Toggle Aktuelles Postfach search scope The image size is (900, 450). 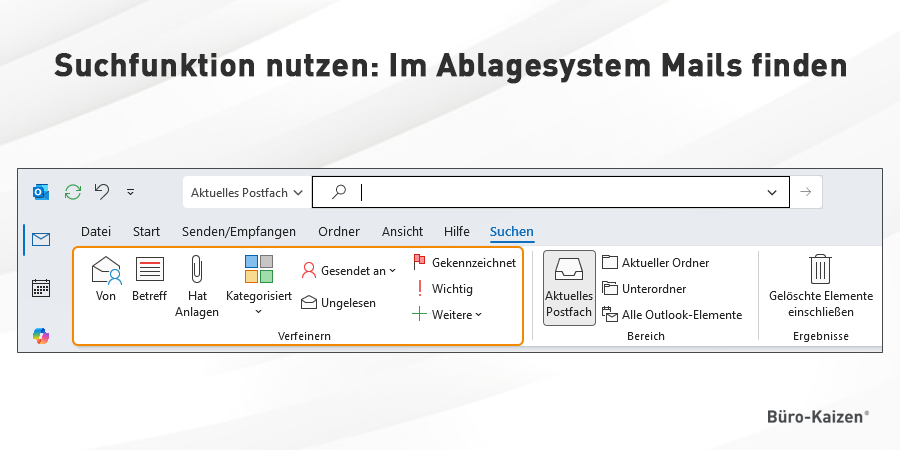tap(569, 286)
